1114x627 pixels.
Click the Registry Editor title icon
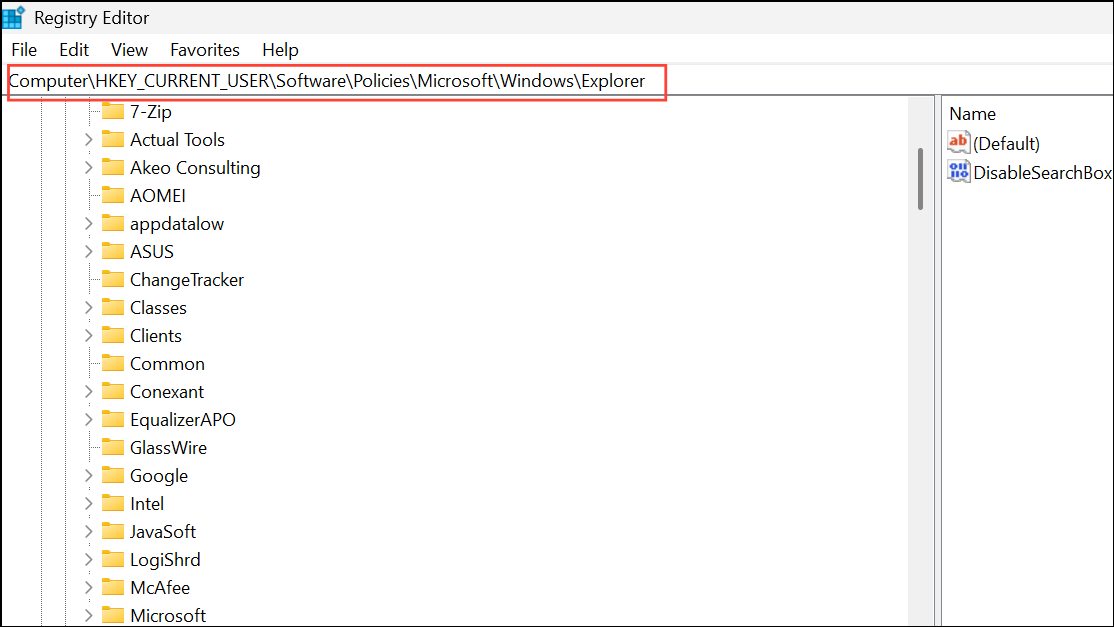point(13,17)
